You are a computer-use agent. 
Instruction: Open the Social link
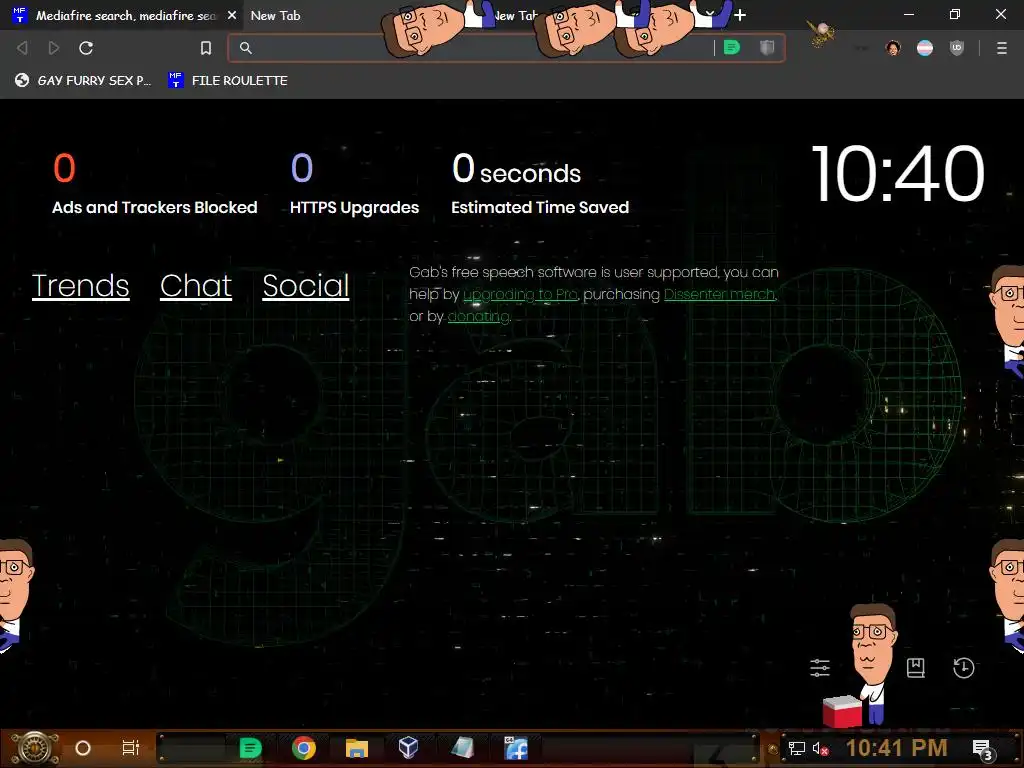click(x=306, y=285)
